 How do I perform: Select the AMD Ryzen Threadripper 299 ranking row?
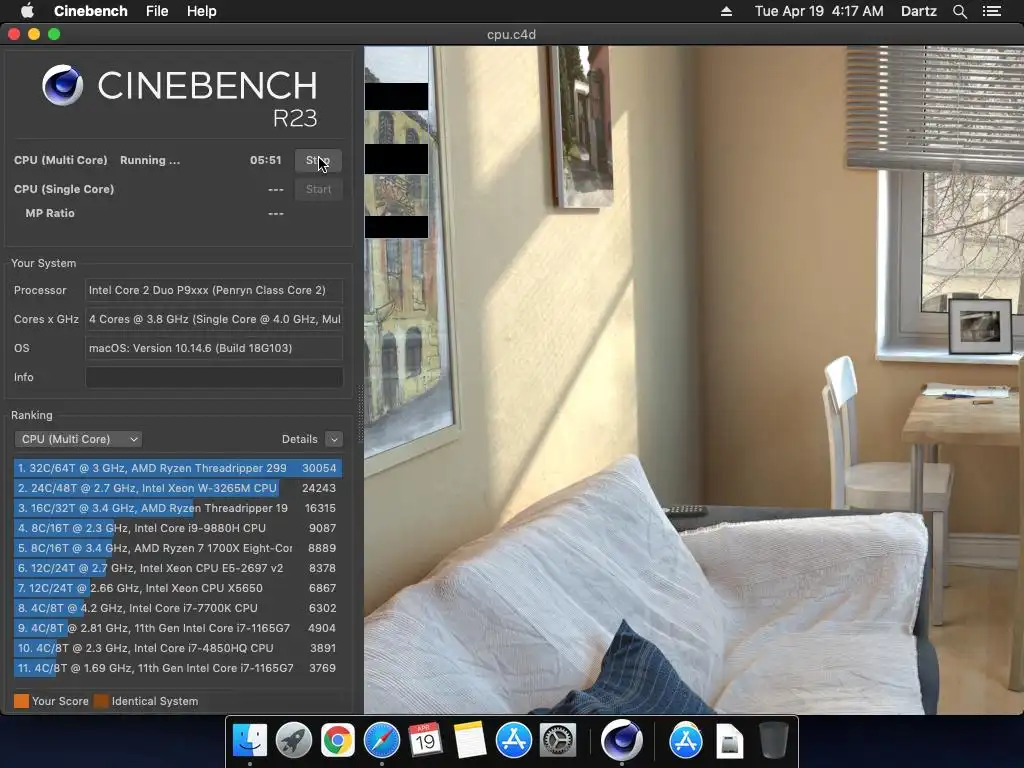tap(178, 468)
